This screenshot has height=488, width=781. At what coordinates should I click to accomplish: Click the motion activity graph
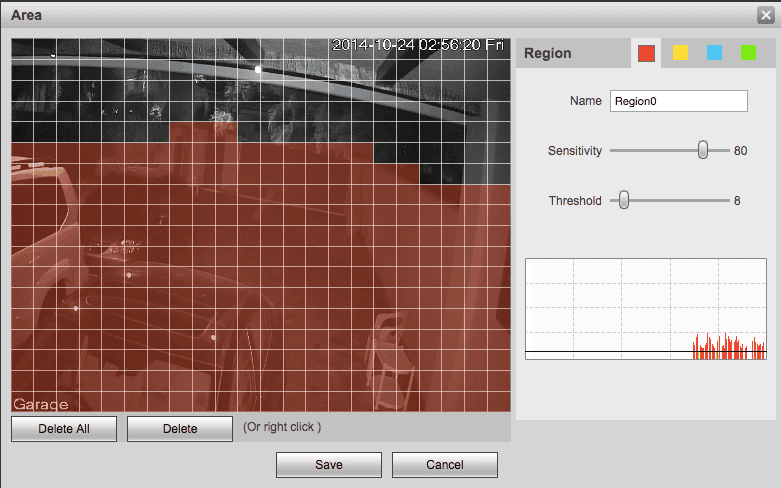pyautogui.click(x=645, y=309)
